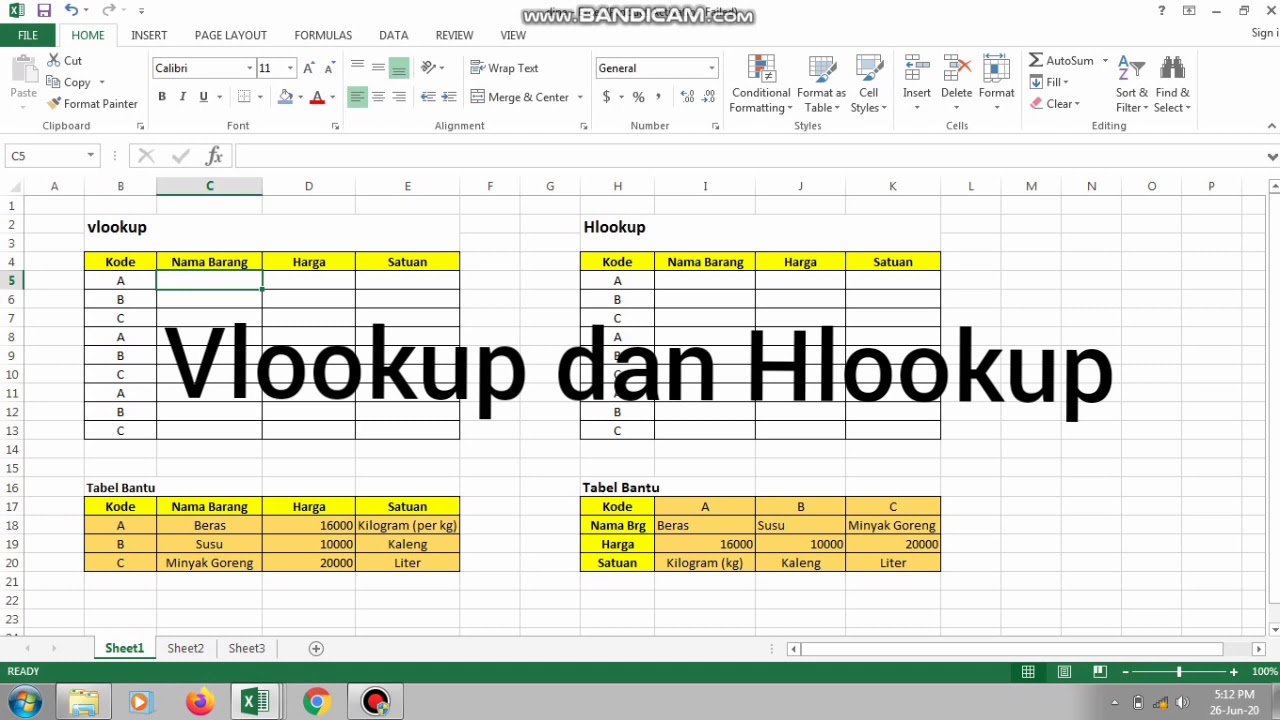This screenshot has width=1280, height=720.
Task: Apply accounting dollar number format
Action: (x=606, y=97)
